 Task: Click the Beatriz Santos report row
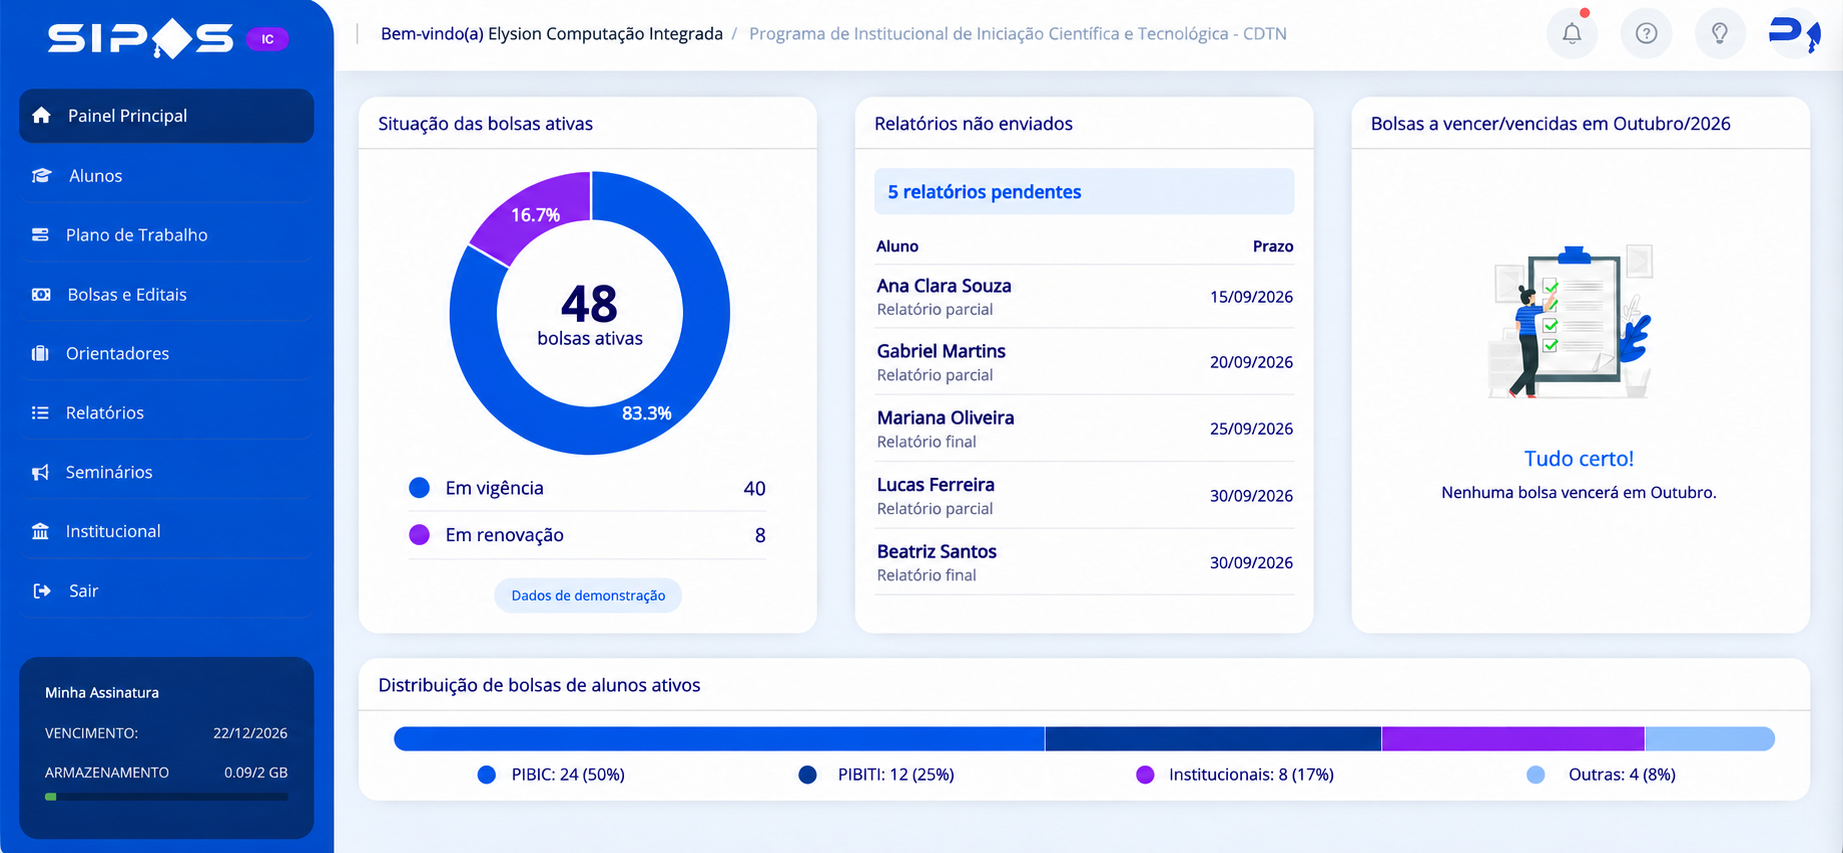click(1084, 562)
